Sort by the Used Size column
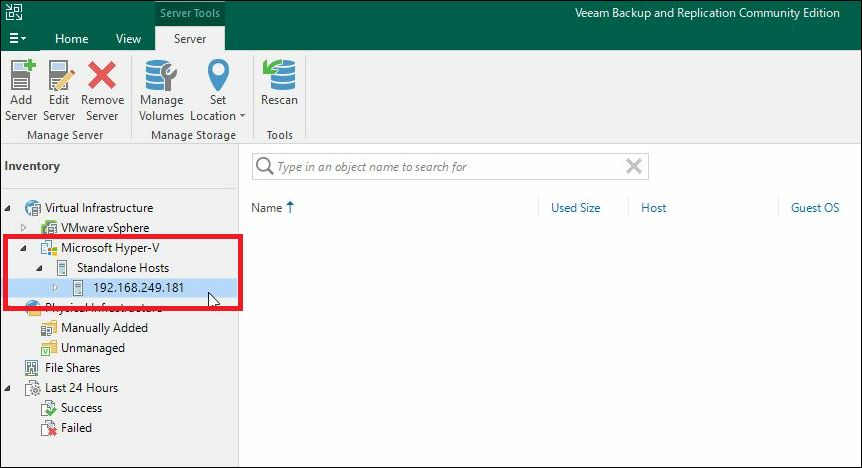Image resolution: width=862 pixels, height=468 pixels. click(575, 208)
